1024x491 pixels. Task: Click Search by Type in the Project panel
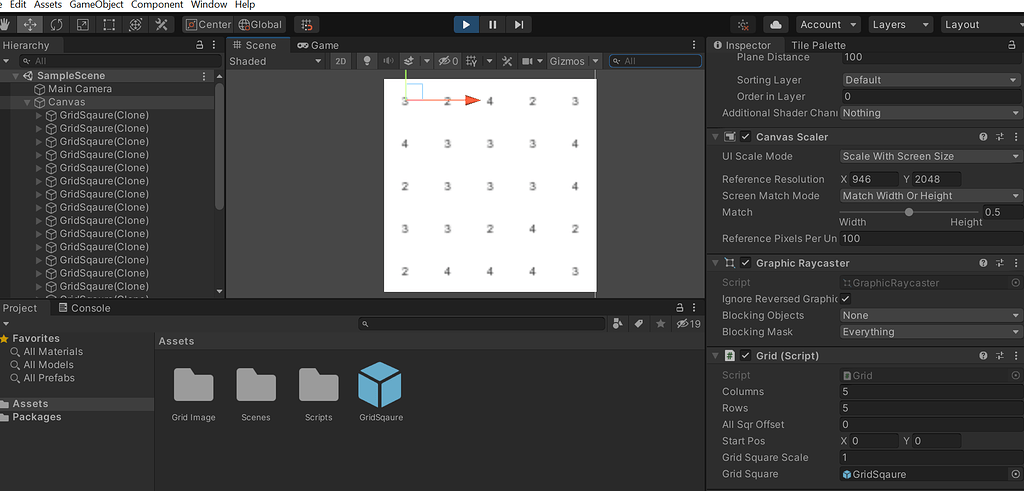click(617, 324)
